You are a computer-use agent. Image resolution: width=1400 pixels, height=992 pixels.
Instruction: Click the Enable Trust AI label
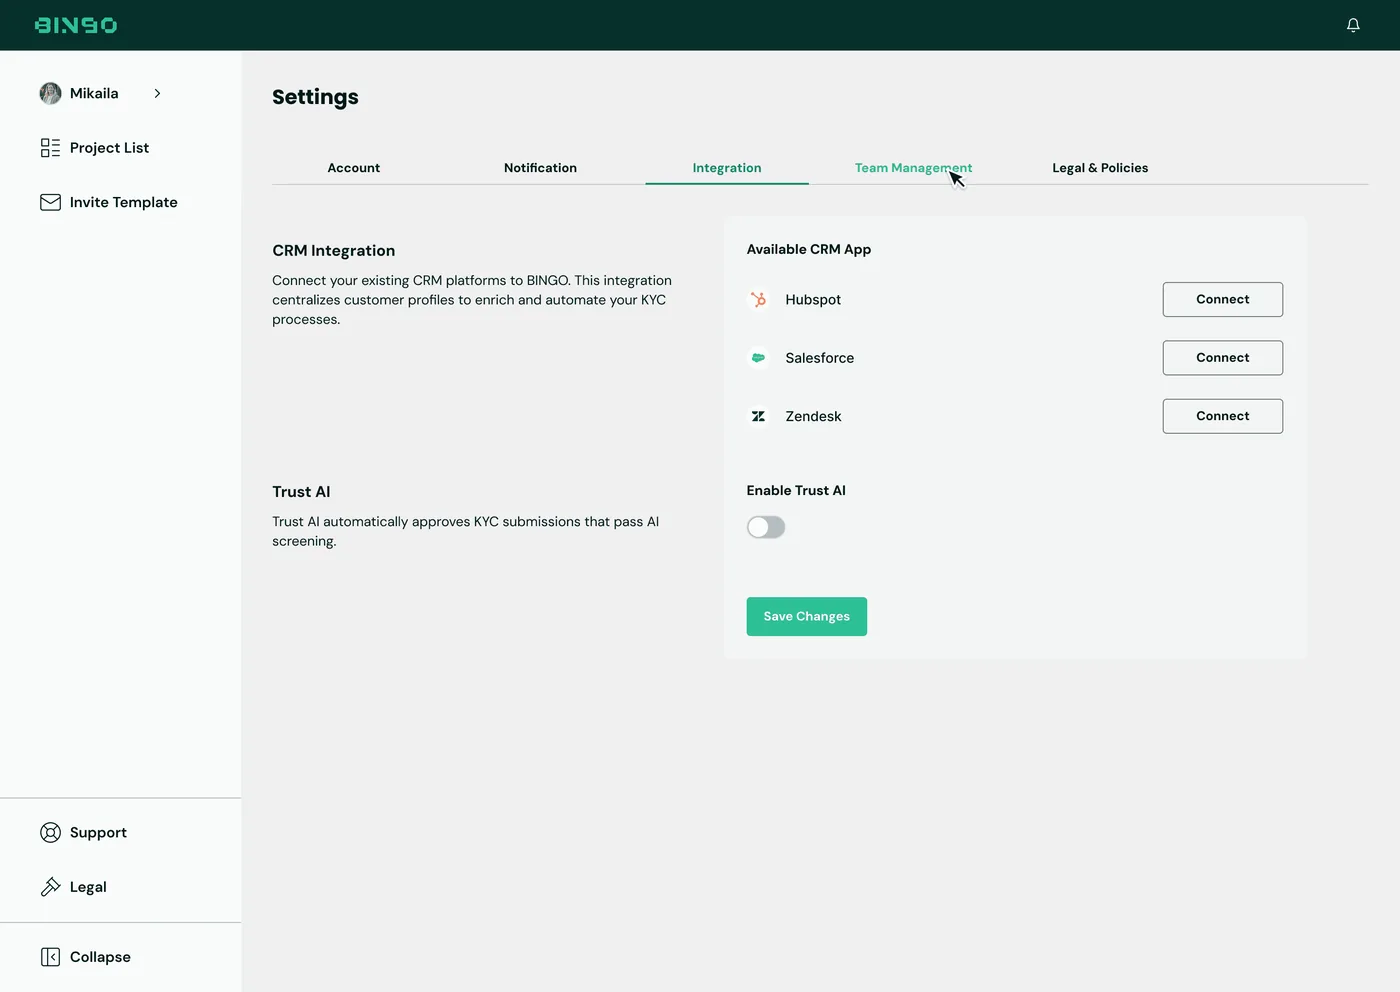pos(796,490)
